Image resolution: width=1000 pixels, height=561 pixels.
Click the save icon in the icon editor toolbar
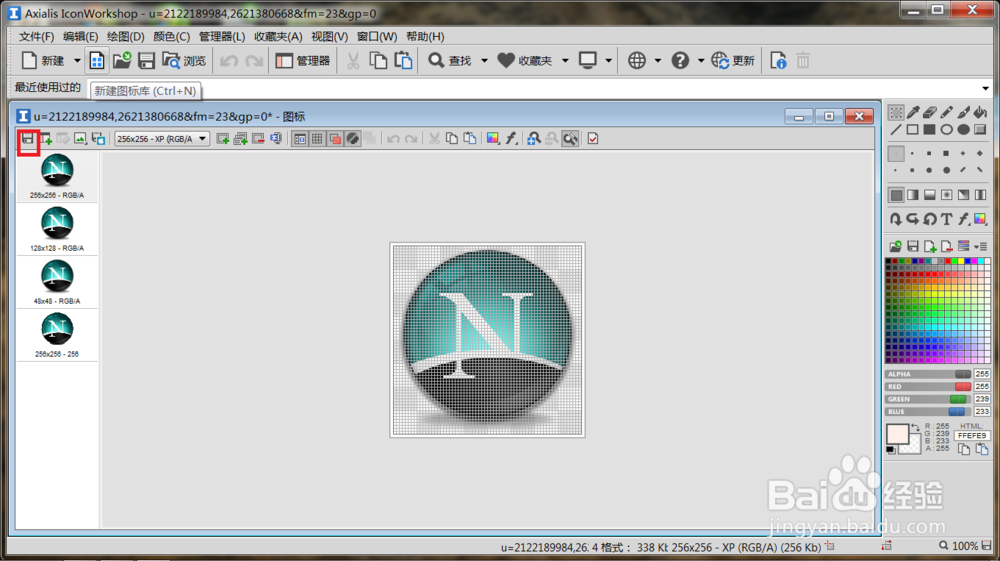point(27,138)
